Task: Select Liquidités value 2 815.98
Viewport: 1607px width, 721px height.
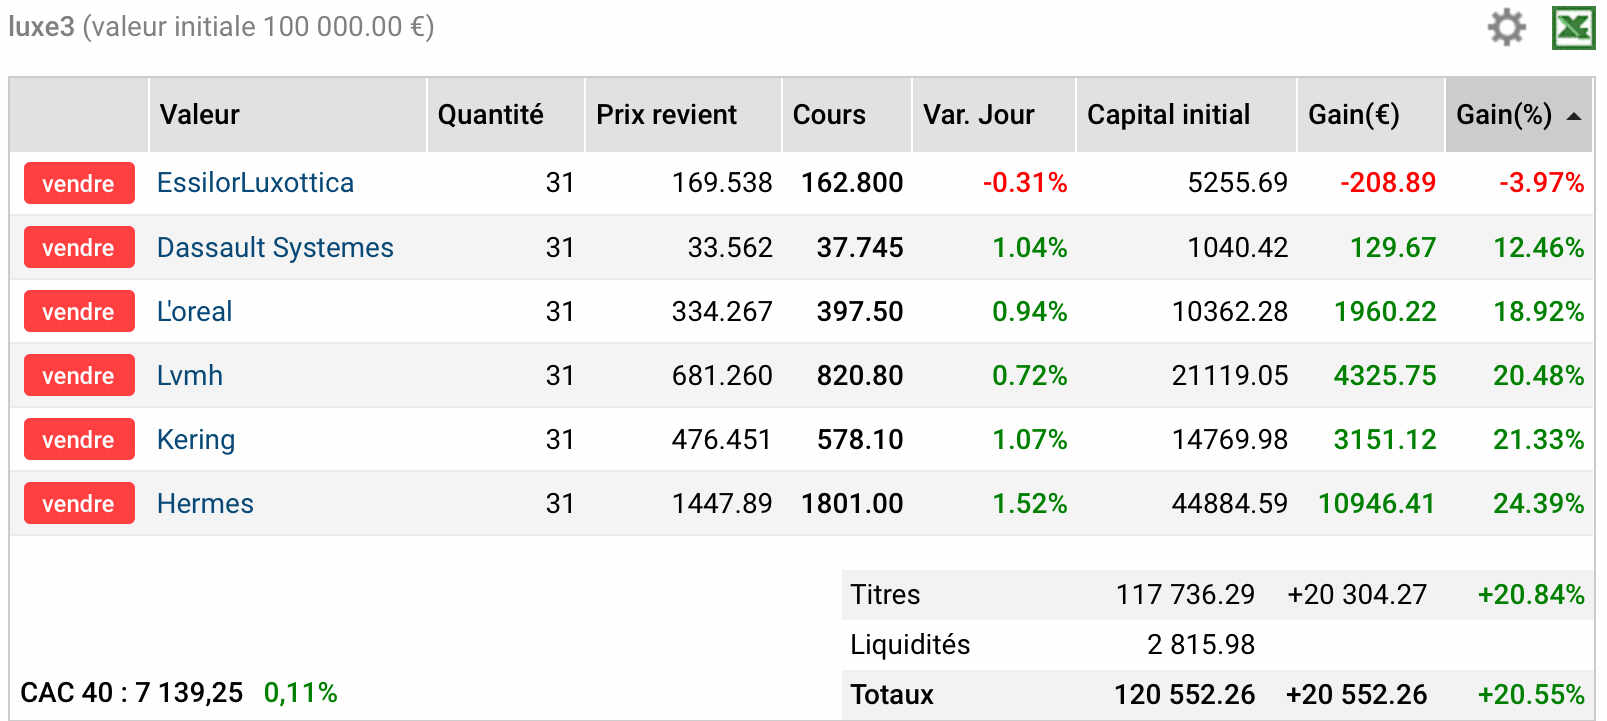Action: click(1201, 645)
